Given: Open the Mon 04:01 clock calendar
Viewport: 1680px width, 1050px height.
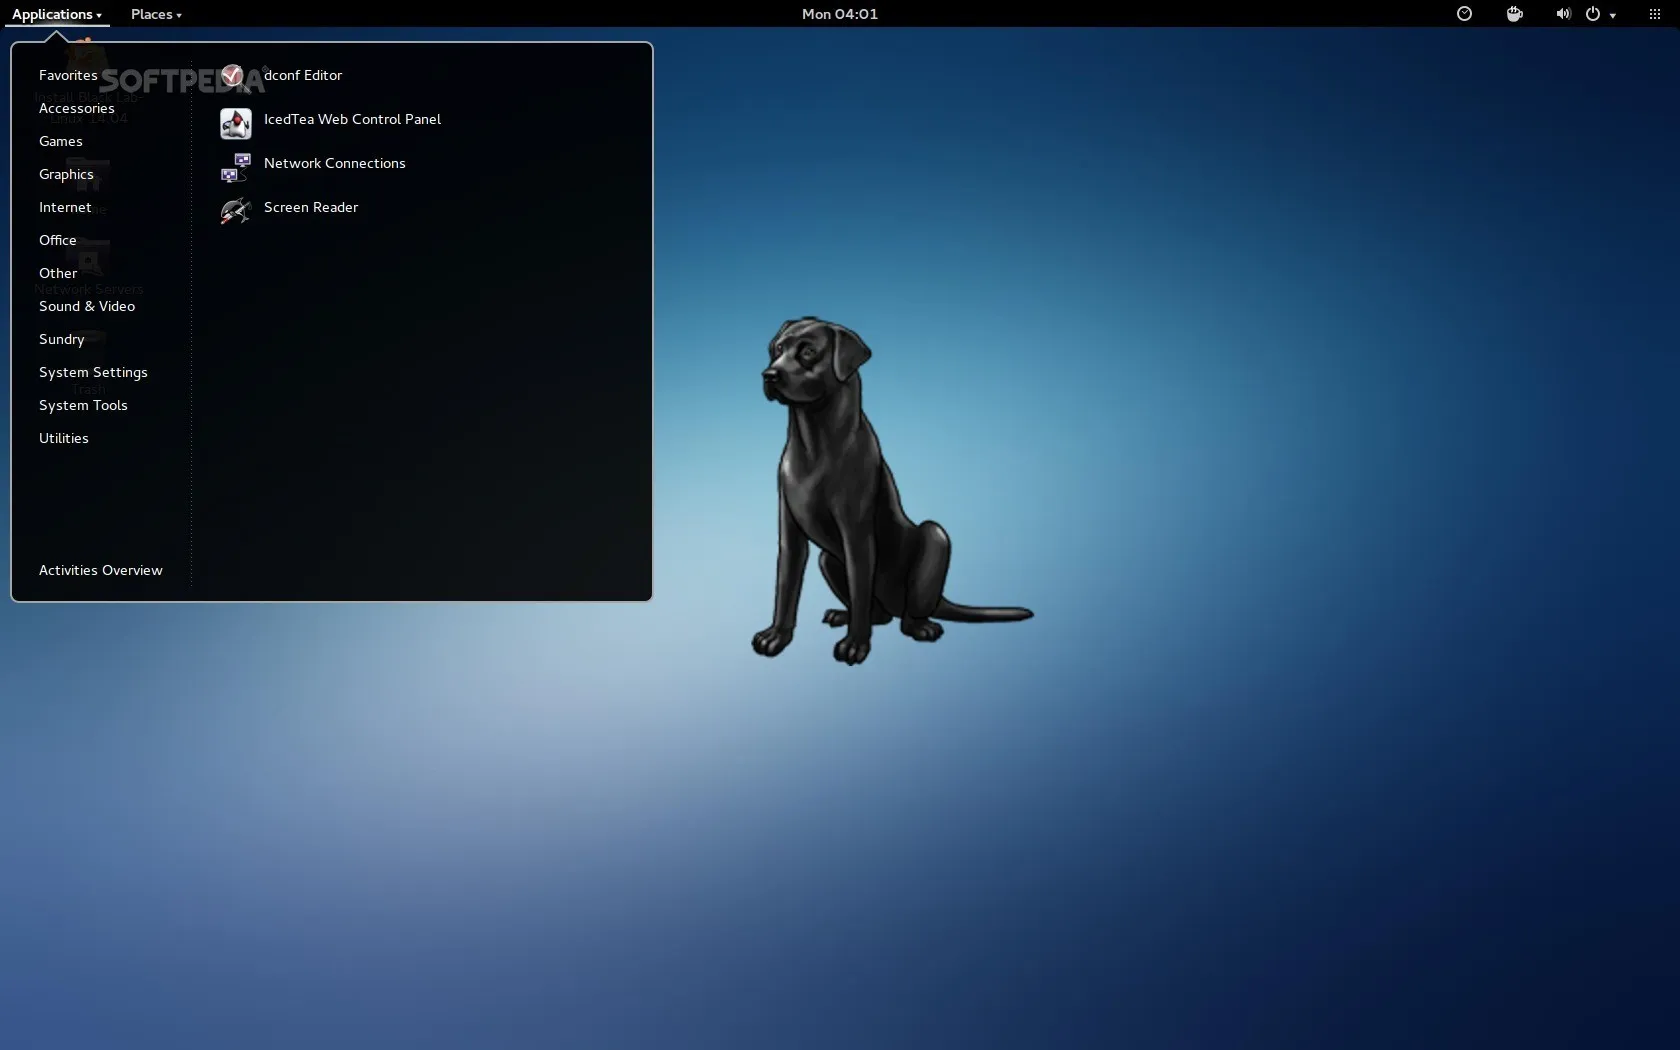Looking at the screenshot, I should pyautogui.click(x=839, y=14).
